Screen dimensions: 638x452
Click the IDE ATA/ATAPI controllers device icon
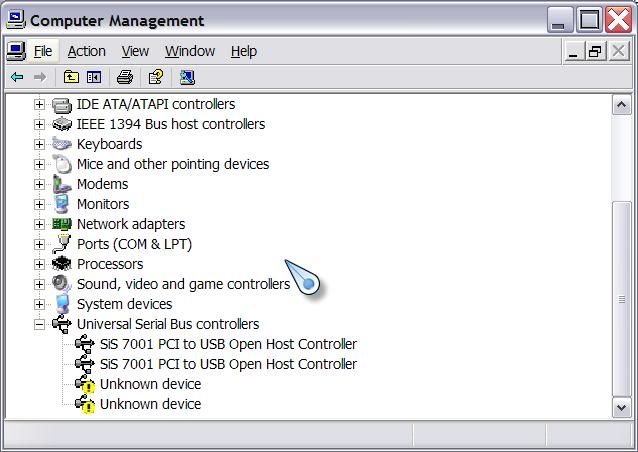coord(62,105)
